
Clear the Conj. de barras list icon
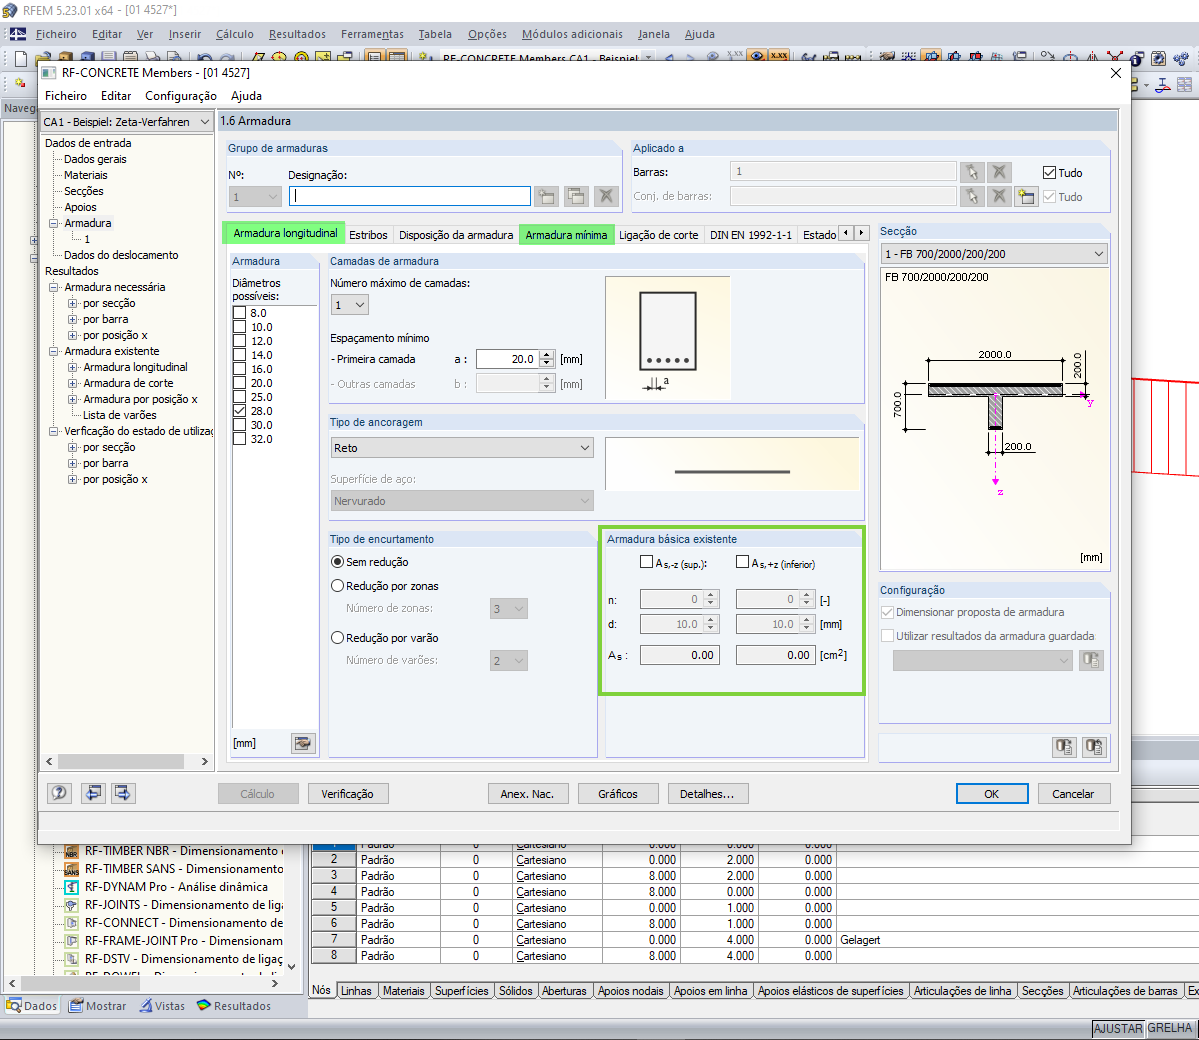click(999, 197)
